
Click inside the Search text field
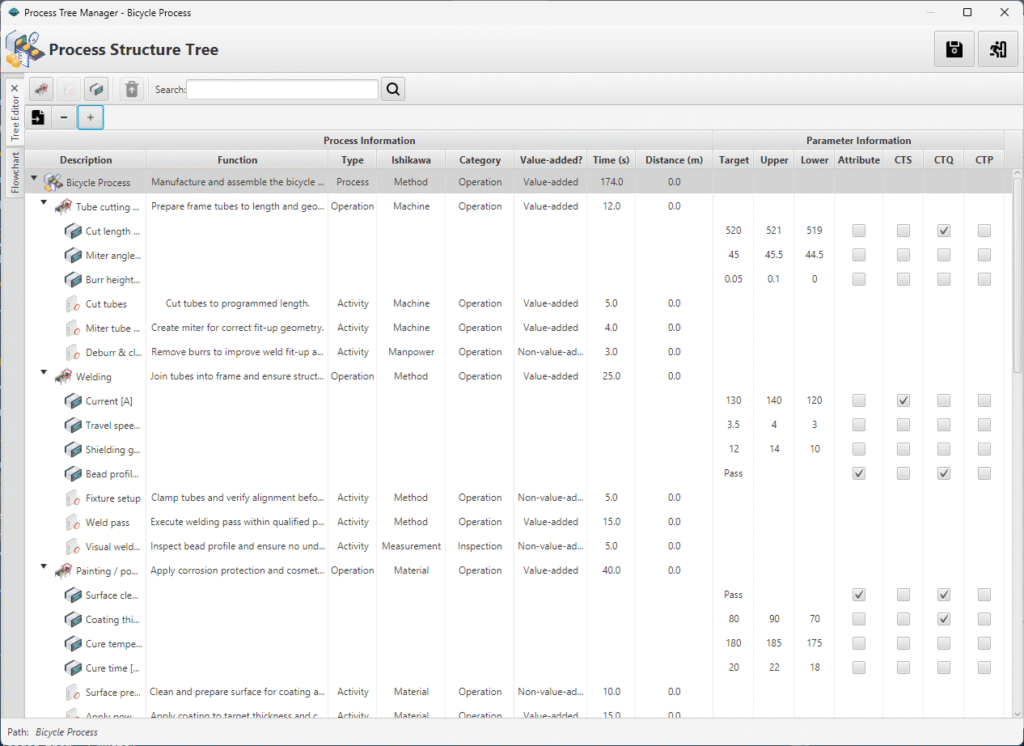click(x=283, y=89)
